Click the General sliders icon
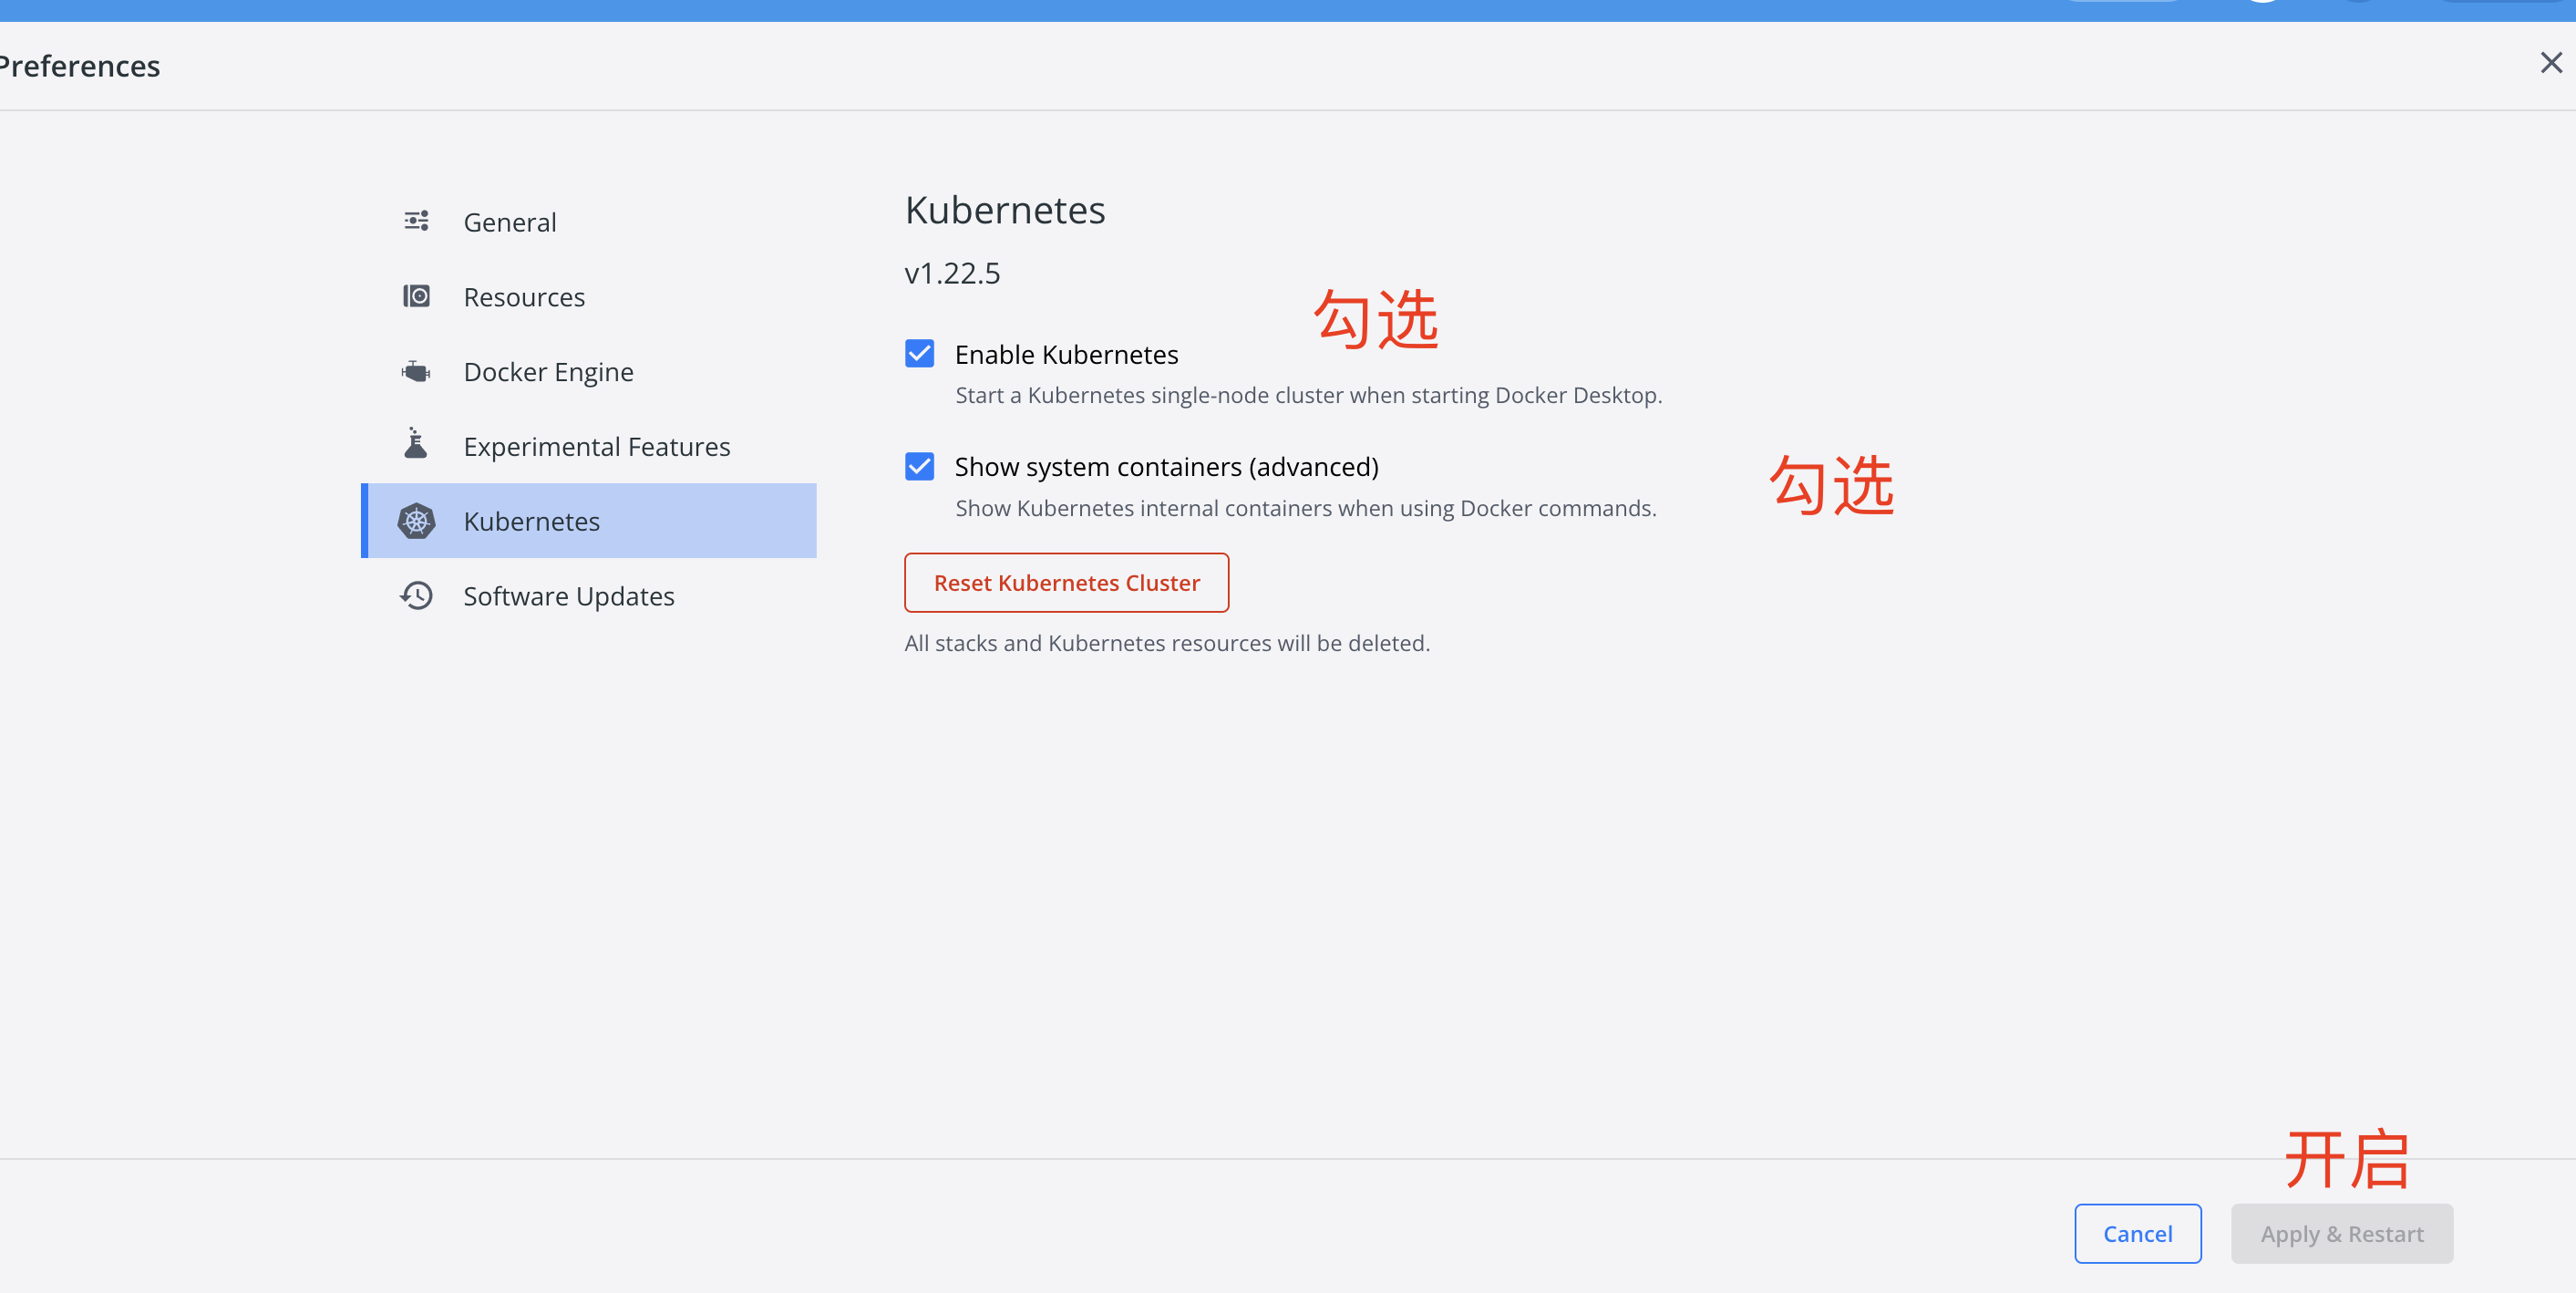Viewport: 2576px width, 1293px height. point(416,221)
